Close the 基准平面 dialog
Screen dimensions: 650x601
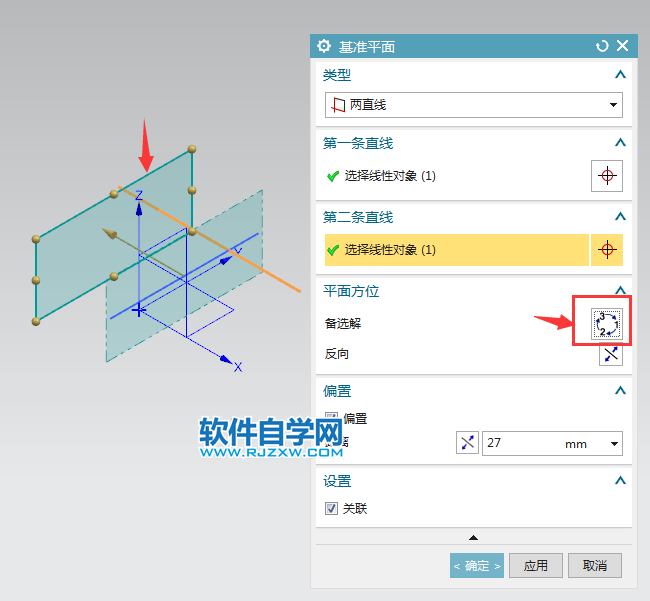623,46
